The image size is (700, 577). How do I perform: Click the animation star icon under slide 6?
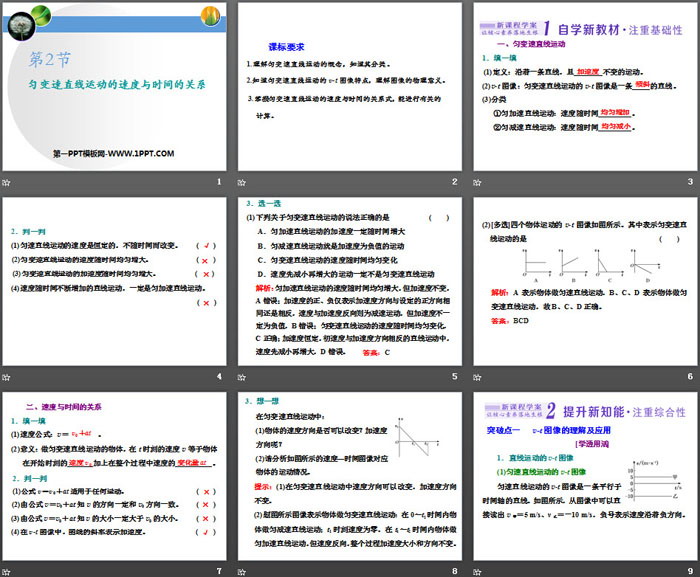[477, 376]
